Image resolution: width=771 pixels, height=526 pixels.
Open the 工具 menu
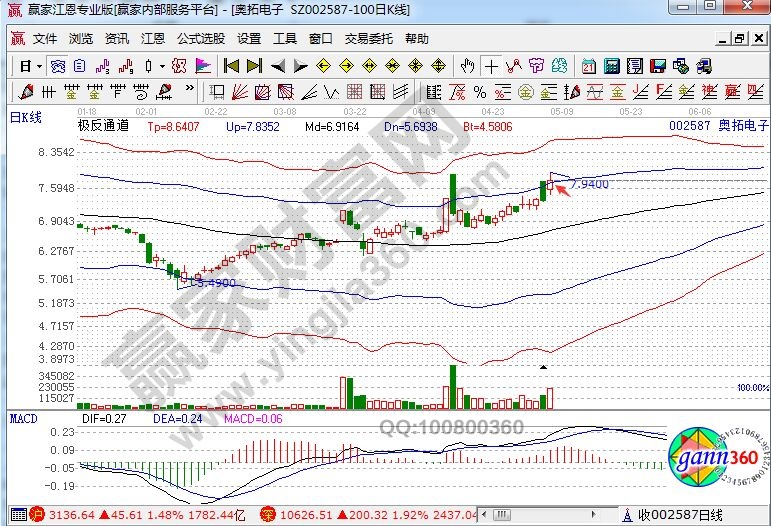pyautogui.click(x=285, y=38)
